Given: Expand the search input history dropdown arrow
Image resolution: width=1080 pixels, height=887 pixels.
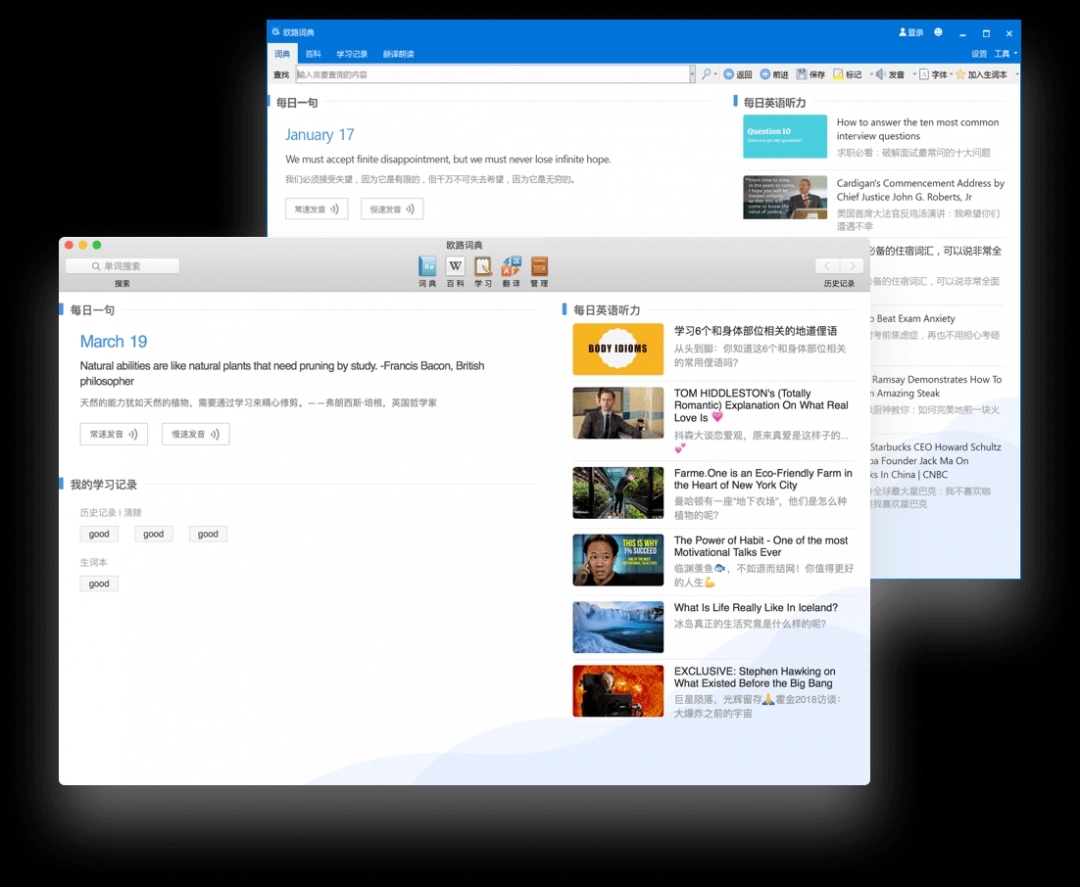Looking at the screenshot, I should click(x=692, y=75).
